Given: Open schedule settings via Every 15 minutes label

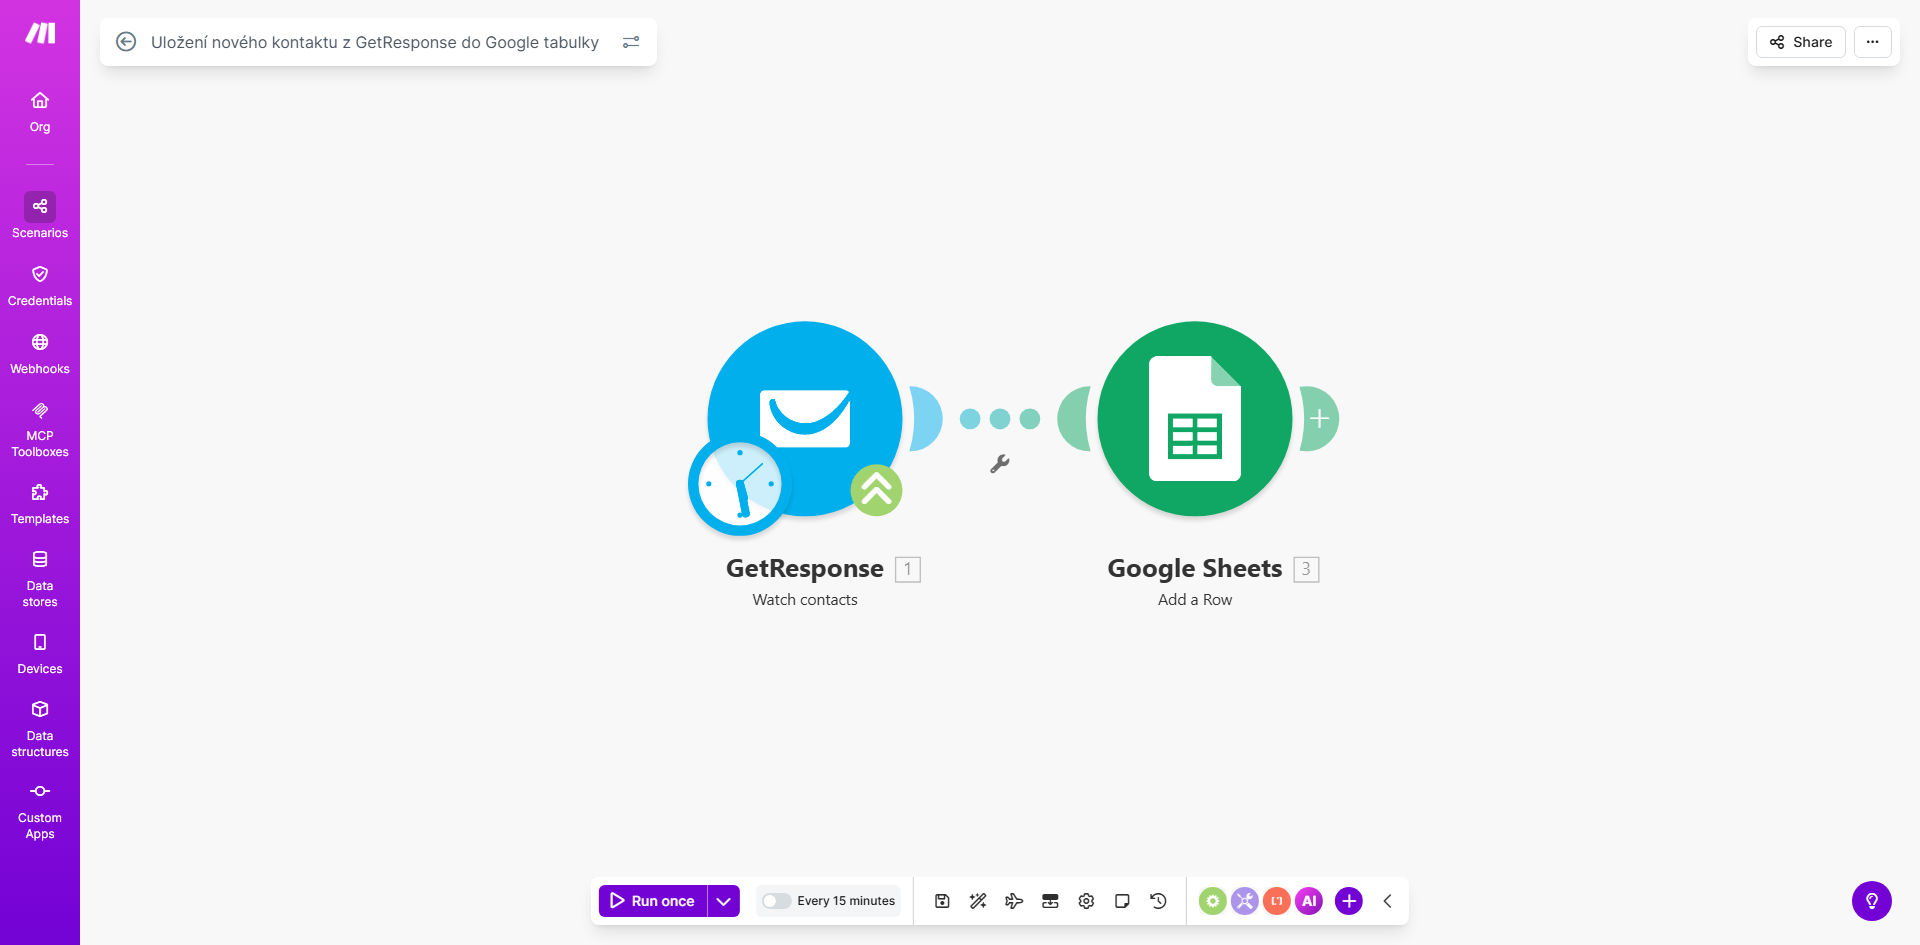Looking at the screenshot, I should pos(846,901).
